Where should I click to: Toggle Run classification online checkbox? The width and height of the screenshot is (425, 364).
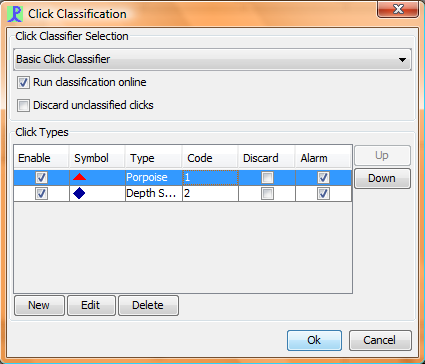tap(23, 82)
